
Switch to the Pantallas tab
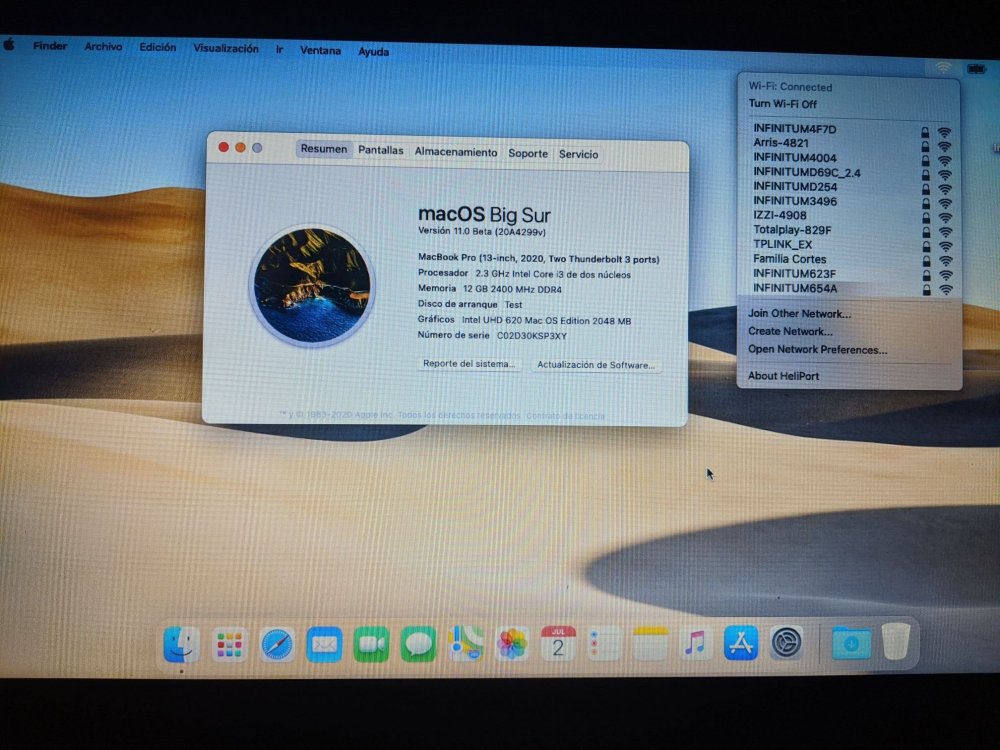point(381,150)
